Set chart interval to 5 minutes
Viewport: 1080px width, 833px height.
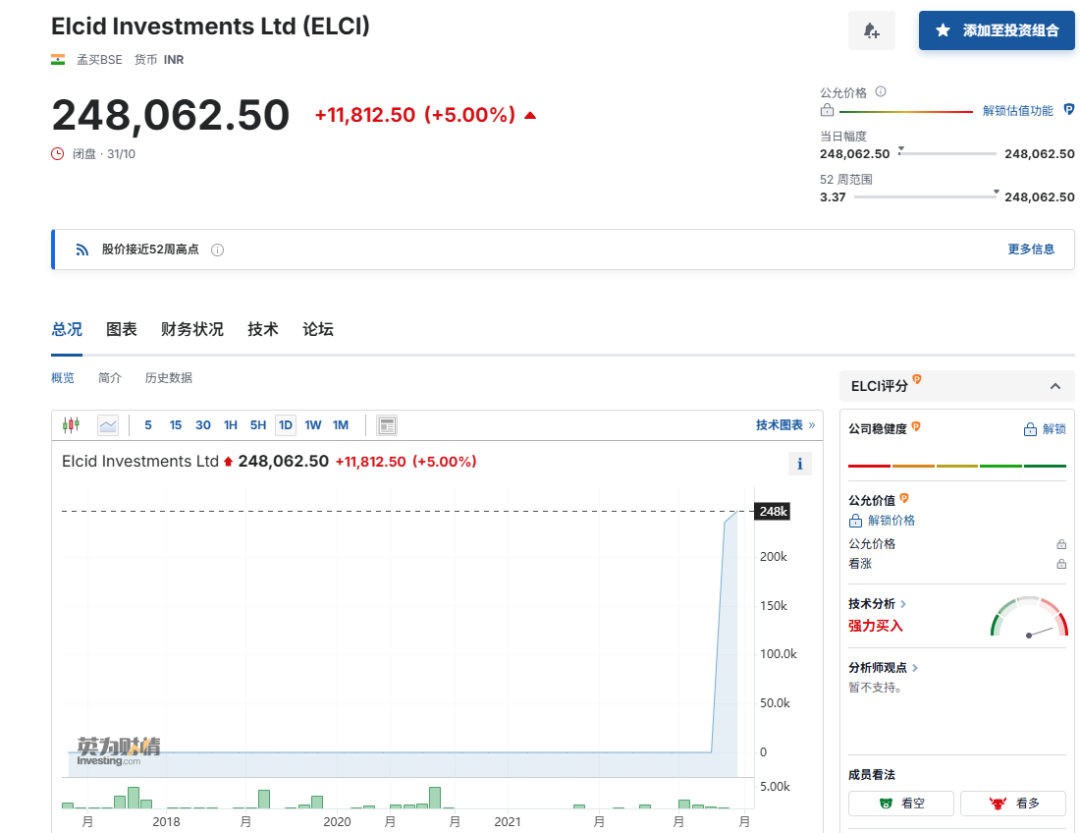point(148,425)
